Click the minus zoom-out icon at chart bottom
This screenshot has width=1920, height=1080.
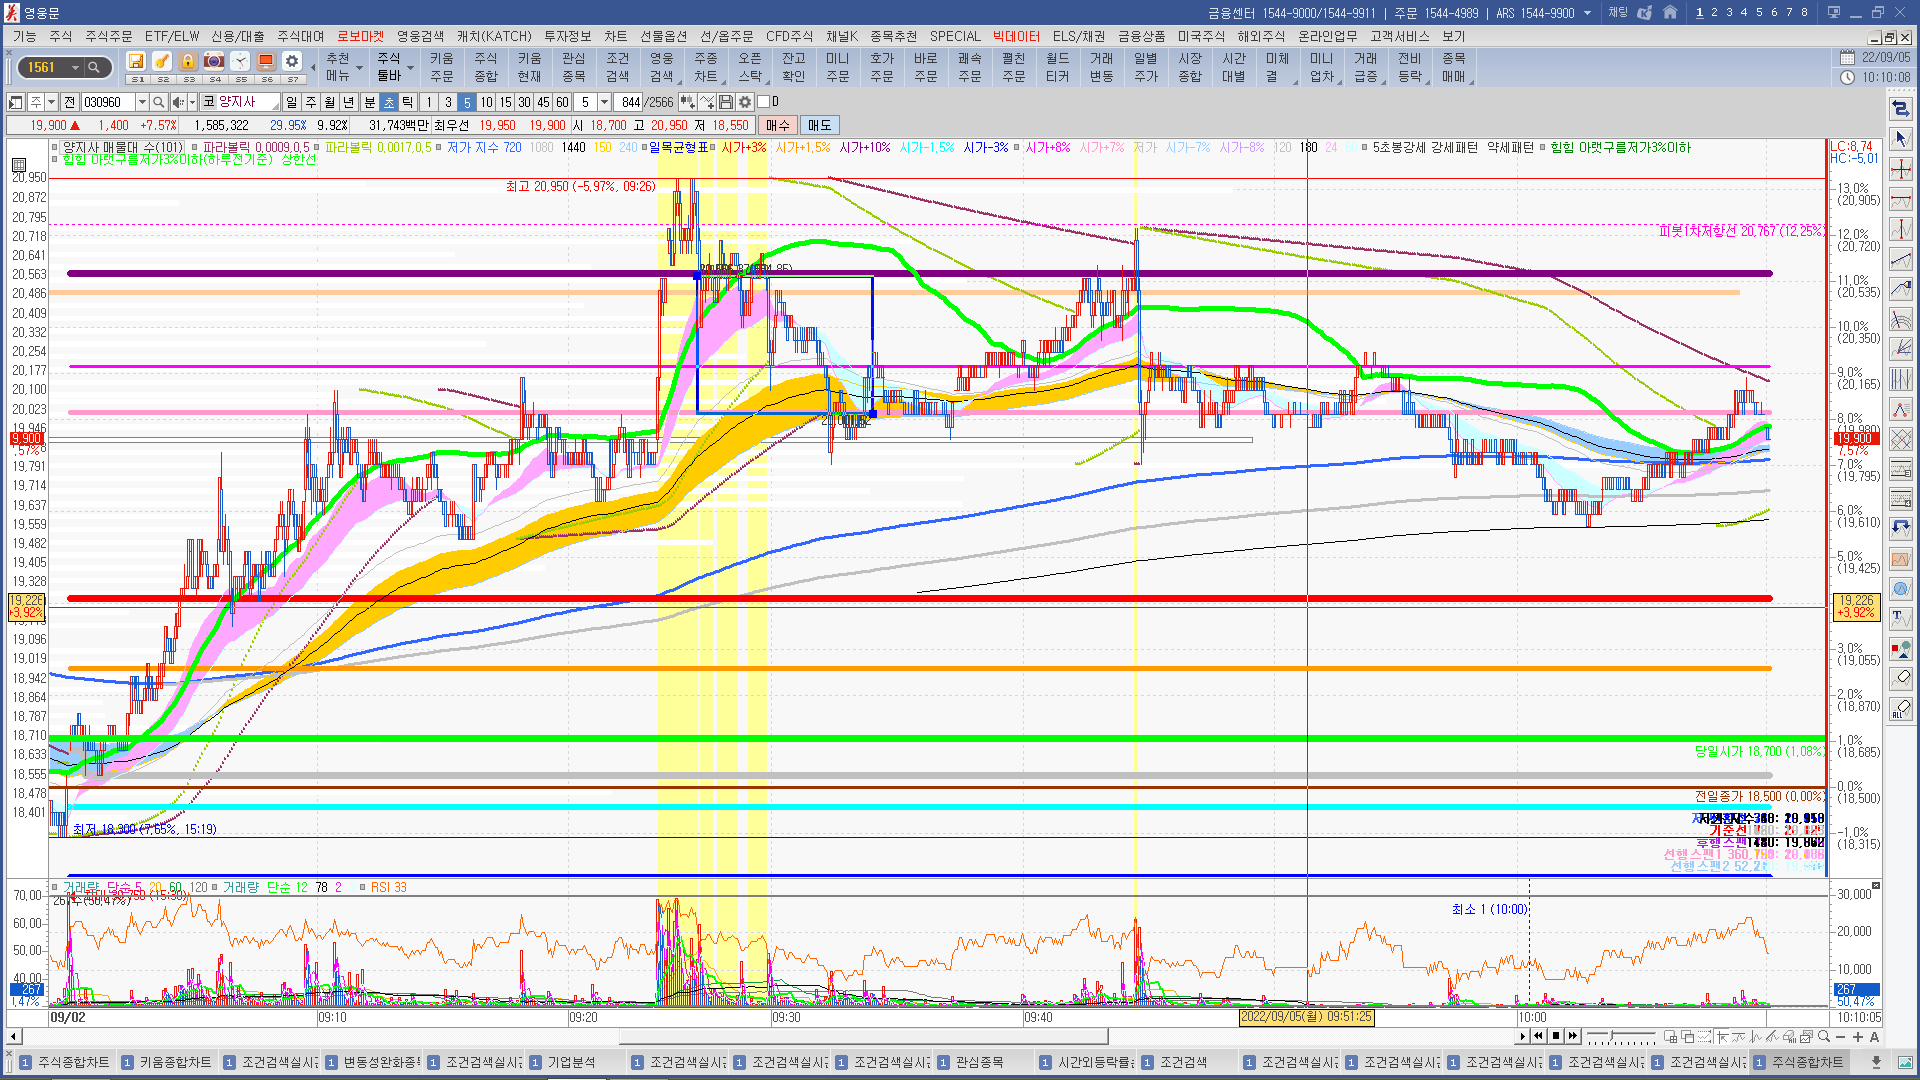pos(1841,1037)
